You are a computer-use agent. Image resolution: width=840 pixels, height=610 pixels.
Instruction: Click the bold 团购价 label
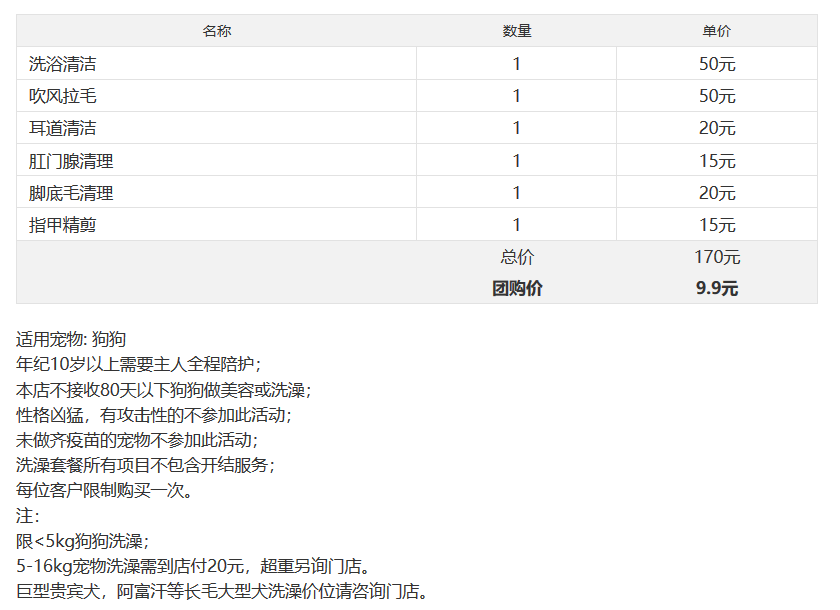[517, 288]
